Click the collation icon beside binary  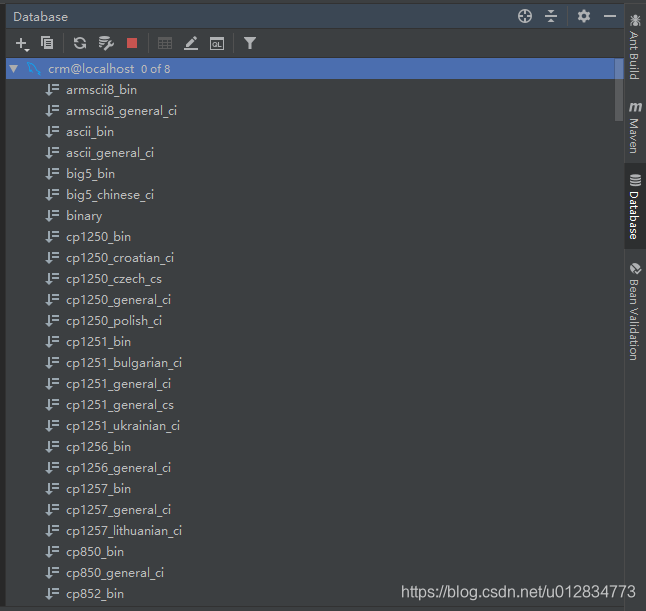(52, 215)
